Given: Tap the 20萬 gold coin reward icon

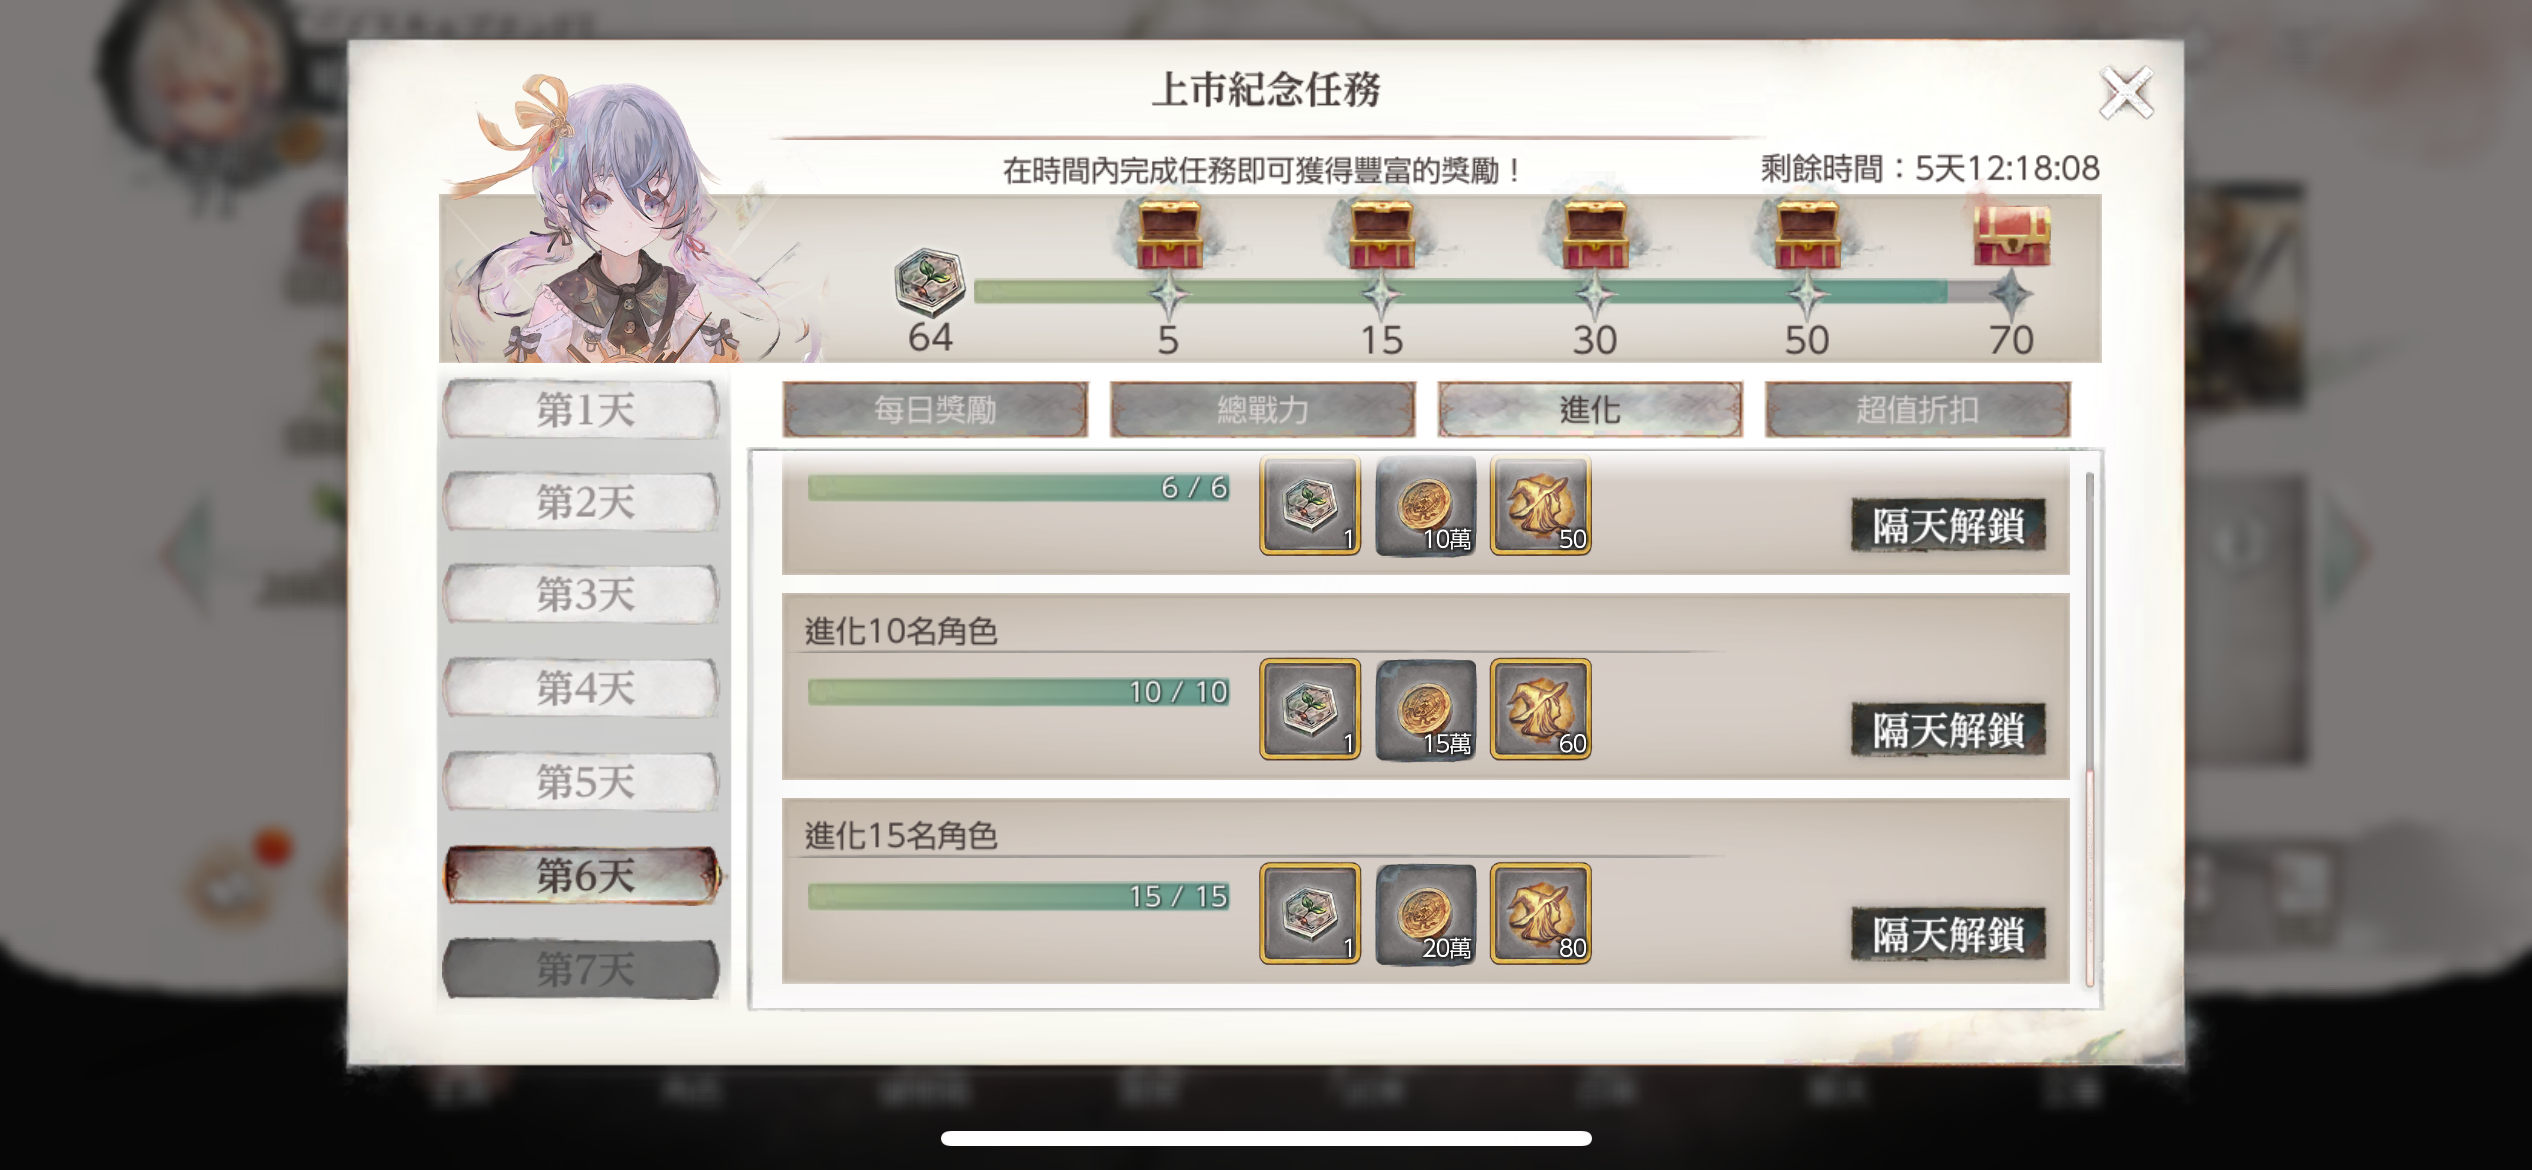Looking at the screenshot, I should click(x=1426, y=914).
